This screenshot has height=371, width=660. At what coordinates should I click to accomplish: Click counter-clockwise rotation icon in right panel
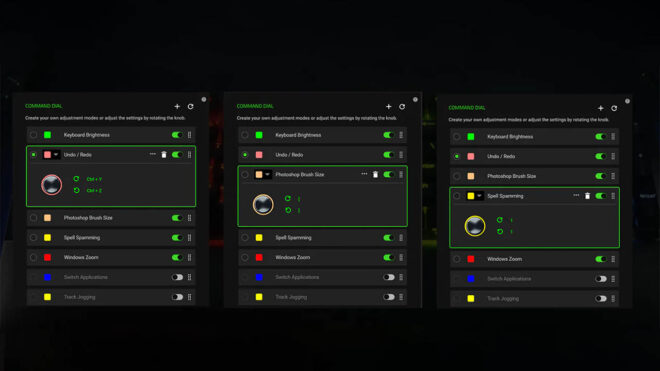pyautogui.click(x=500, y=232)
